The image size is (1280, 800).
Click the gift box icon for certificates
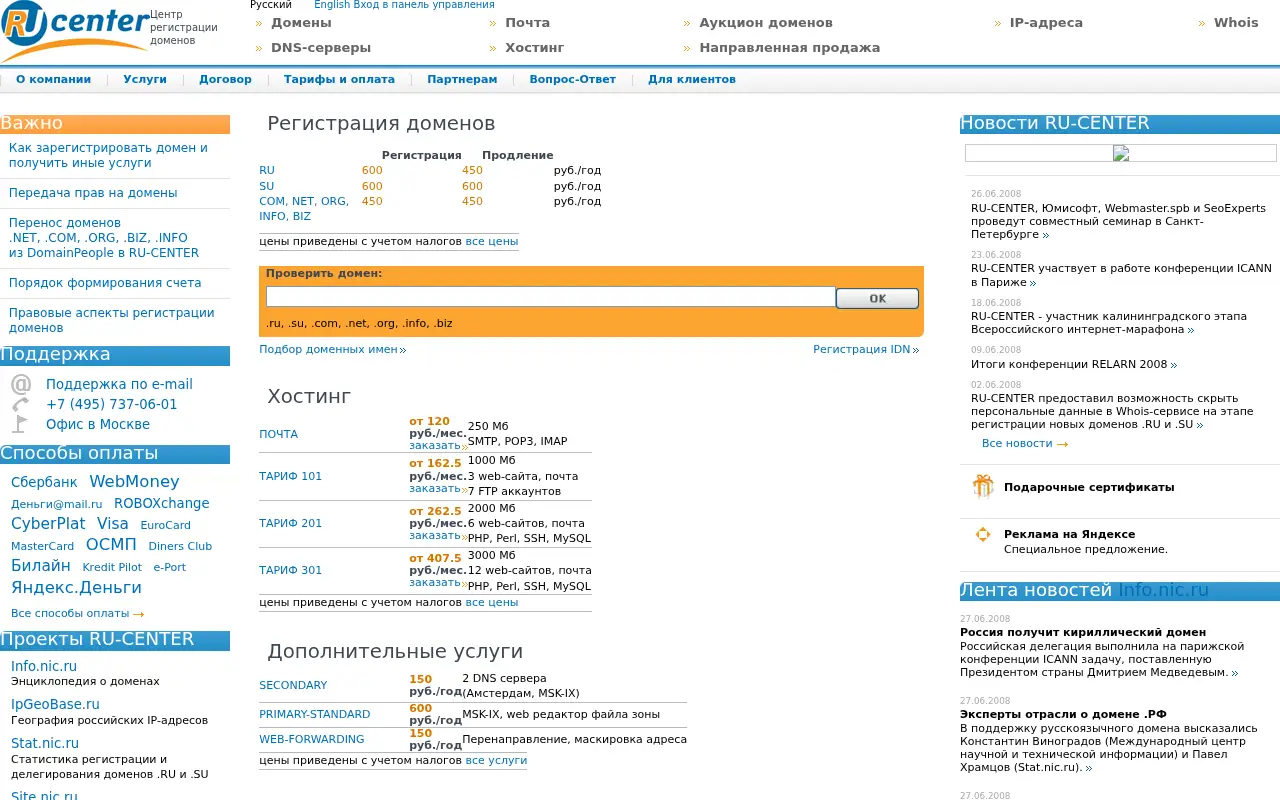tap(983, 487)
